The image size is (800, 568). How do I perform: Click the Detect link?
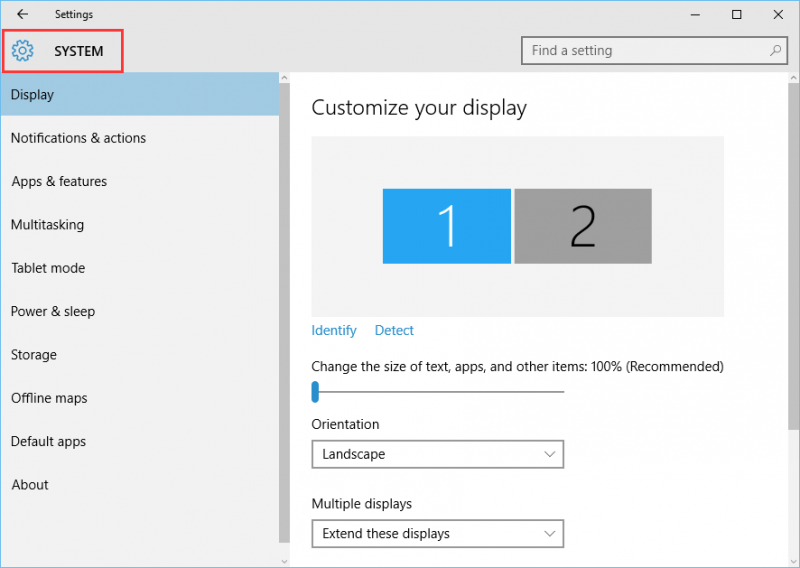pos(394,330)
